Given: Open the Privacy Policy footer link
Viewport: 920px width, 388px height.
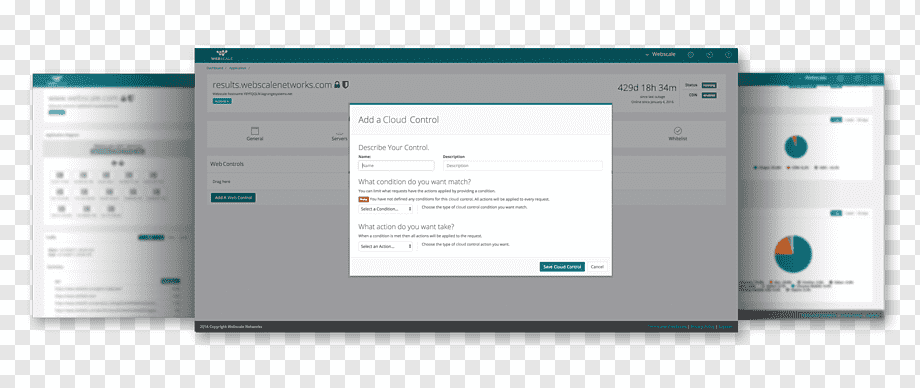Looking at the screenshot, I should coord(702,326).
